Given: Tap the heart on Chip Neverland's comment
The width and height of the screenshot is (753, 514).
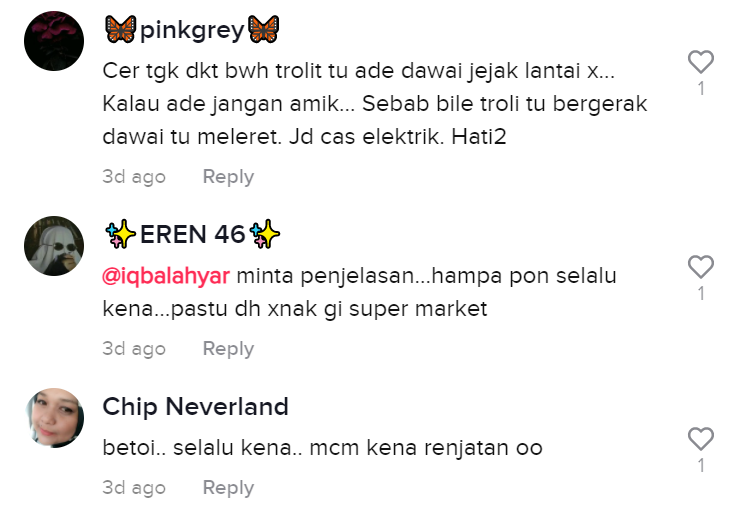Looking at the screenshot, I should [x=701, y=439].
